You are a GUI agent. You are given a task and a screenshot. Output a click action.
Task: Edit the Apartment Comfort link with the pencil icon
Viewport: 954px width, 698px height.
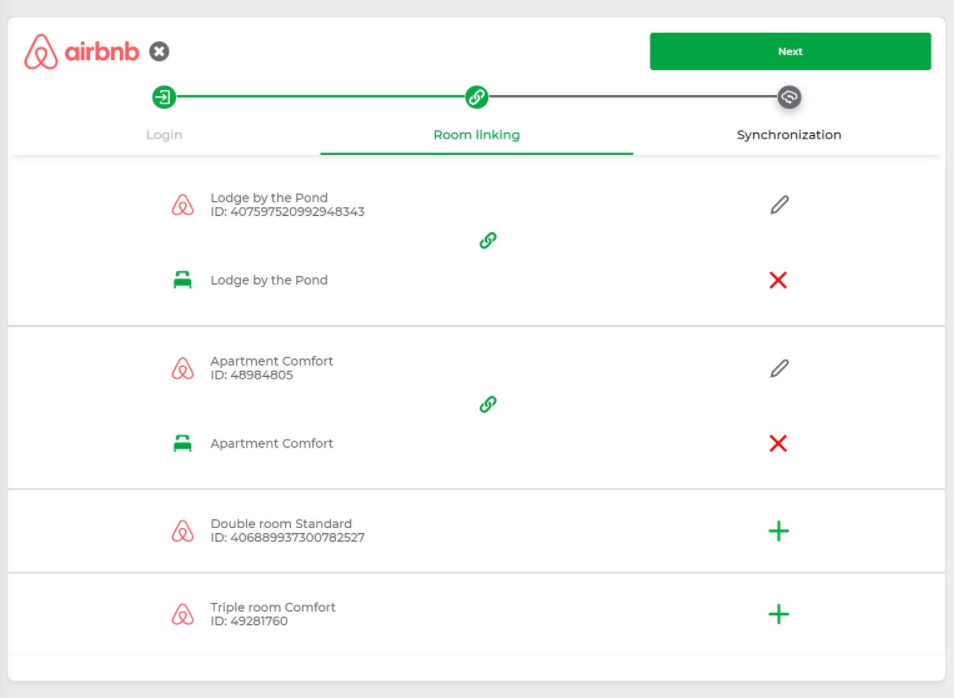point(779,368)
